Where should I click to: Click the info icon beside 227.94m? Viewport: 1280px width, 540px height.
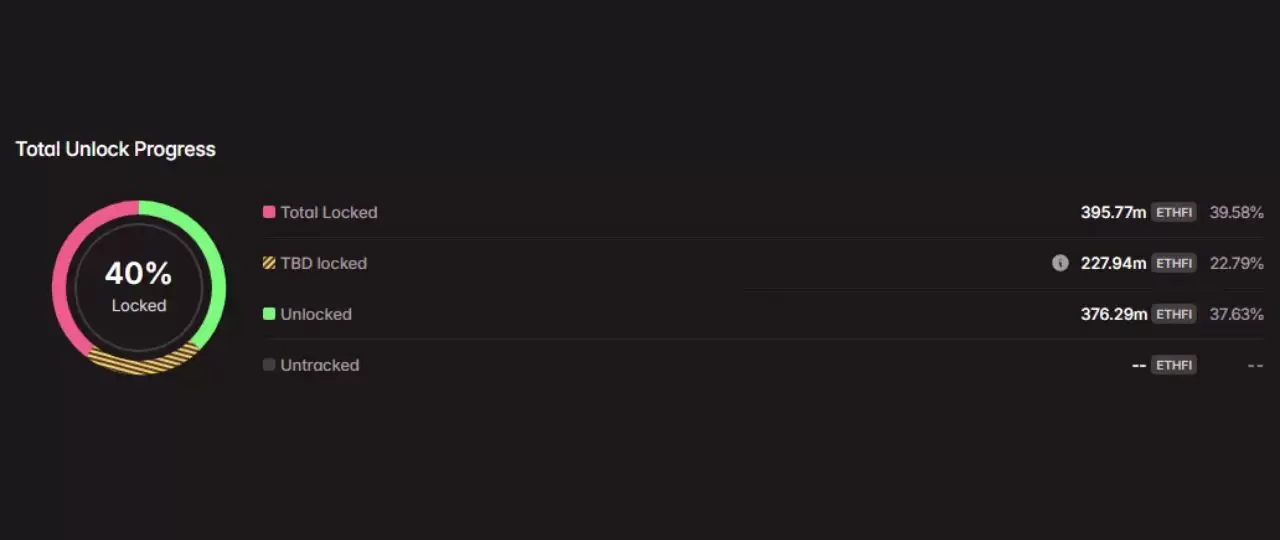(x=1060, y=263)
